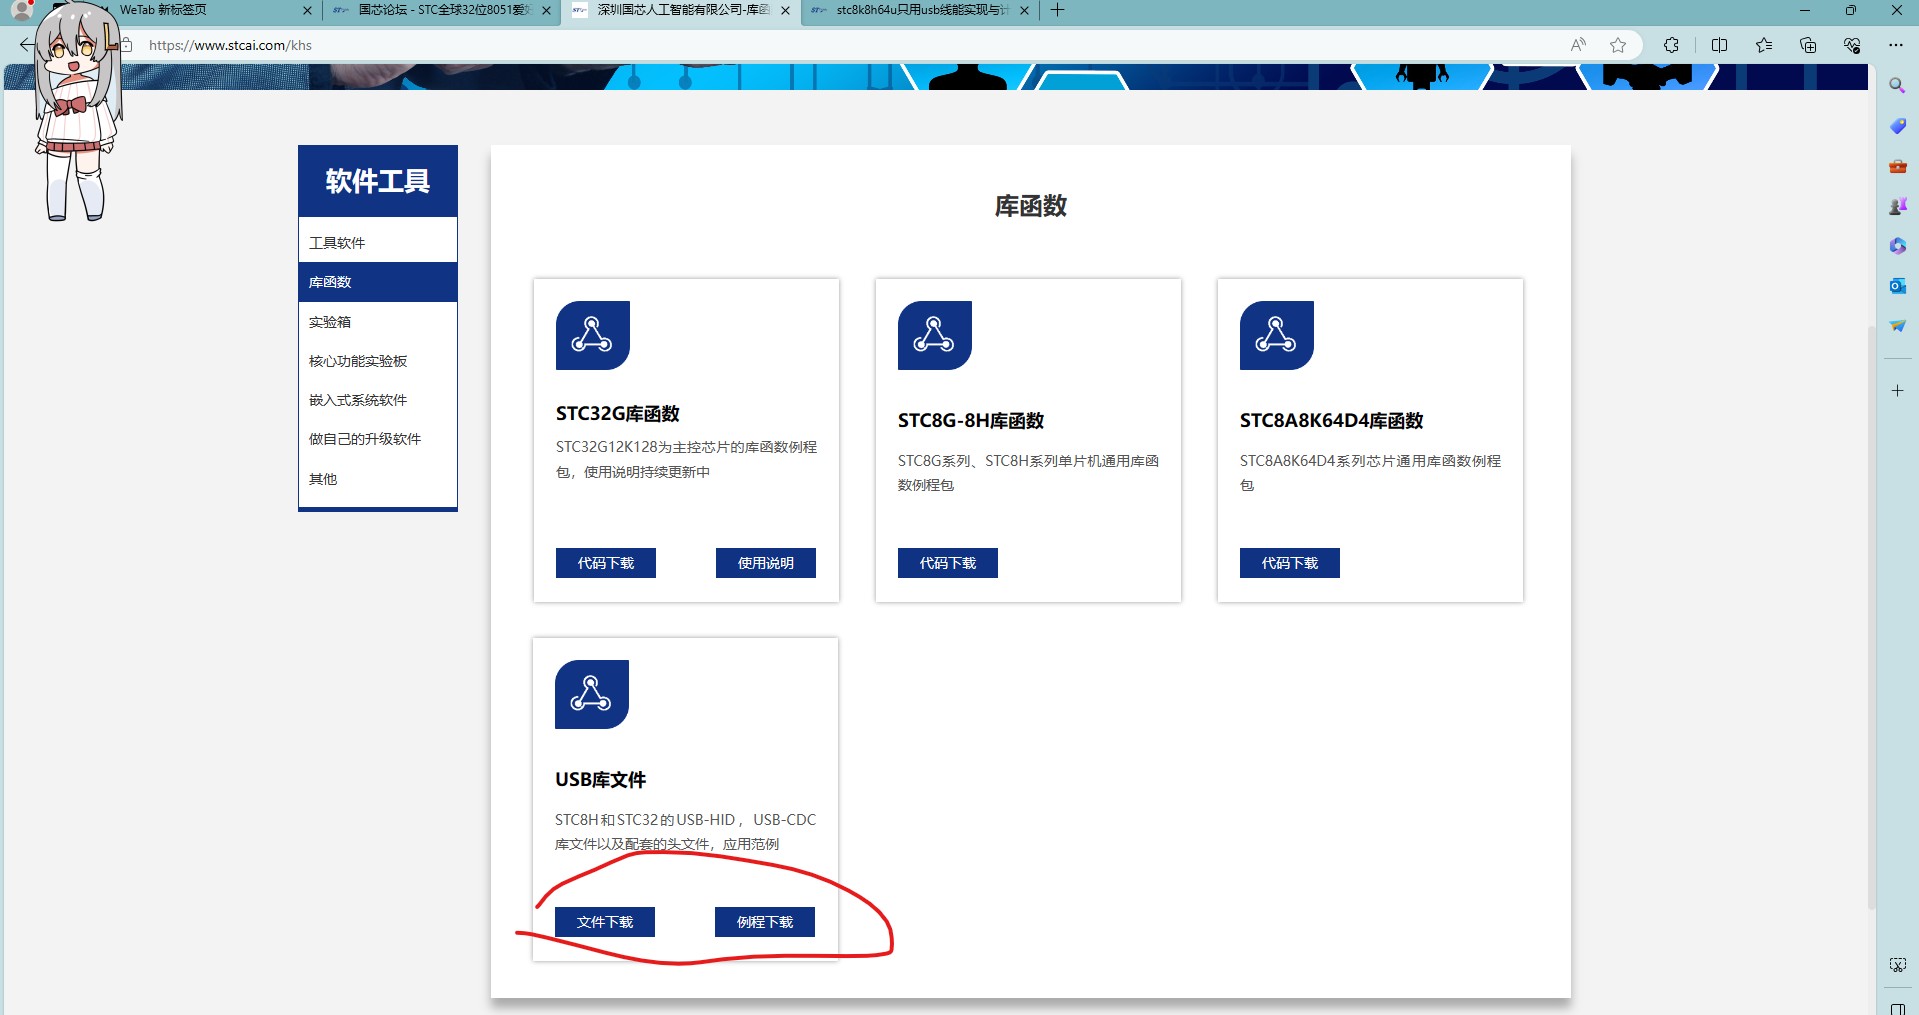Select 其他 in the side menu
Screen dimensions: 1919x1015
pyautogui.click(x=378, y=479)
